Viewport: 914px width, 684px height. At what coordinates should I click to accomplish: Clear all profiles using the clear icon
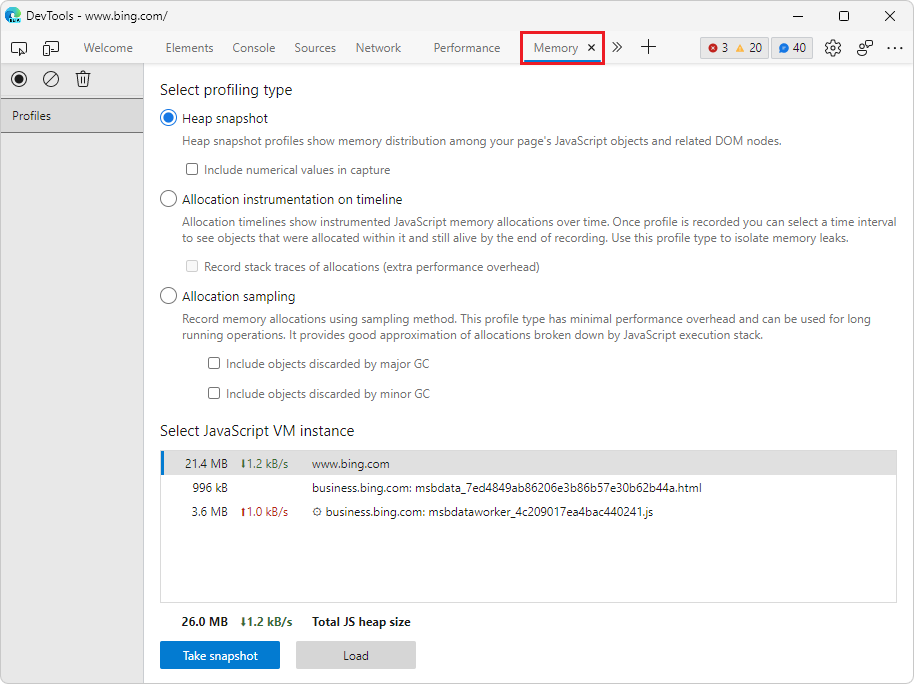[51, 78]
